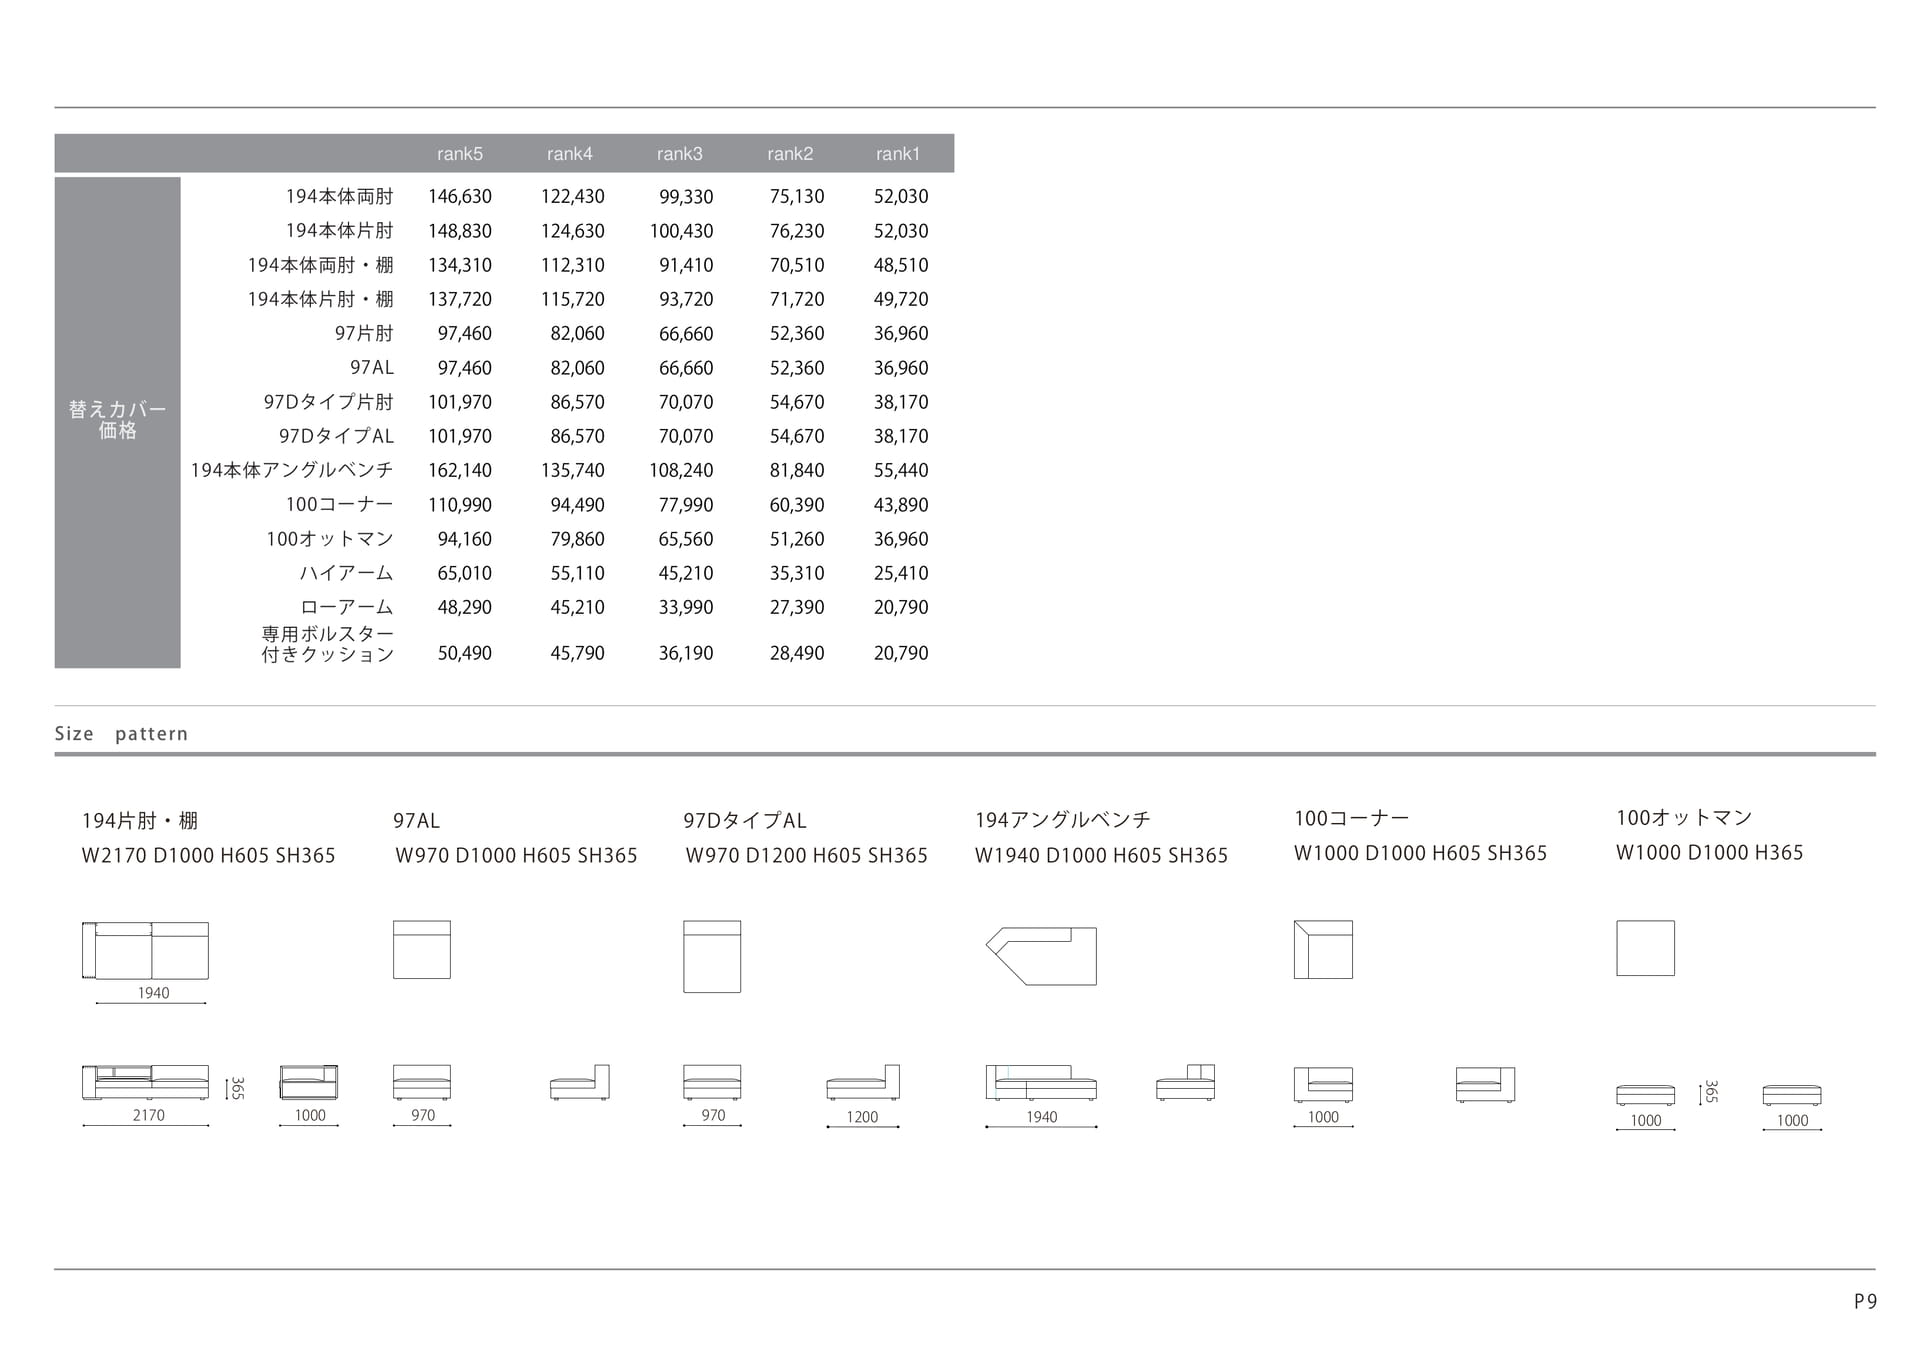The image size is (1920, 1358).
Task: Select the price 124,630
Action: pos(572,230)
